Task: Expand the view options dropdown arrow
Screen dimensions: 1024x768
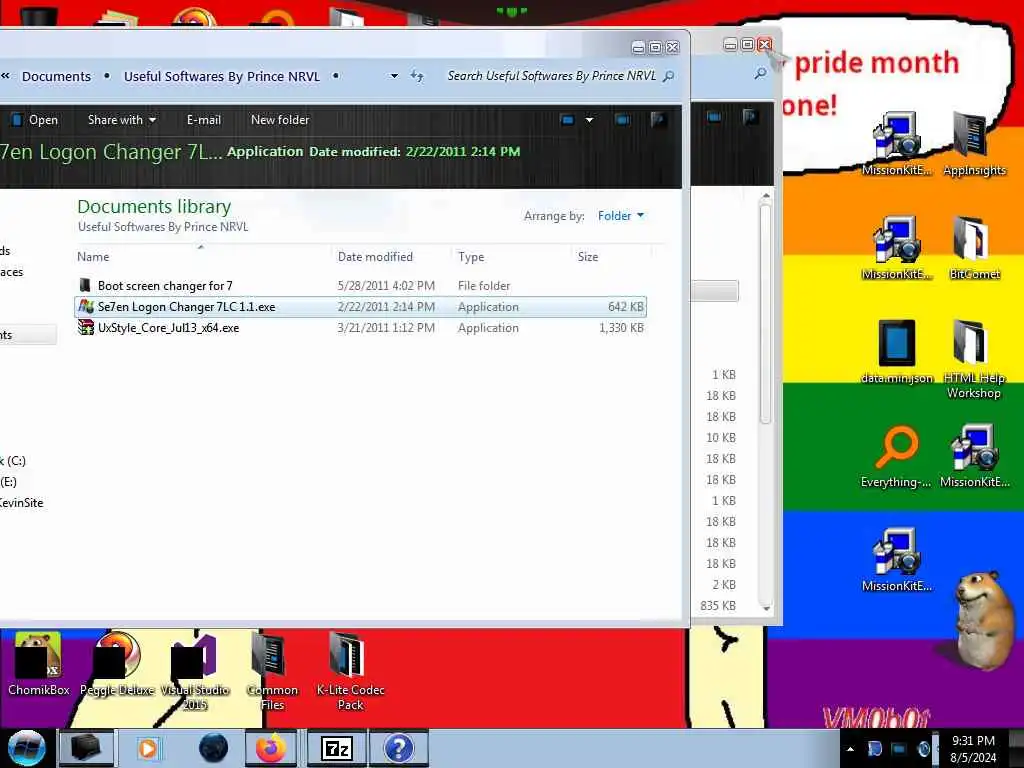Action: (589, 120)
